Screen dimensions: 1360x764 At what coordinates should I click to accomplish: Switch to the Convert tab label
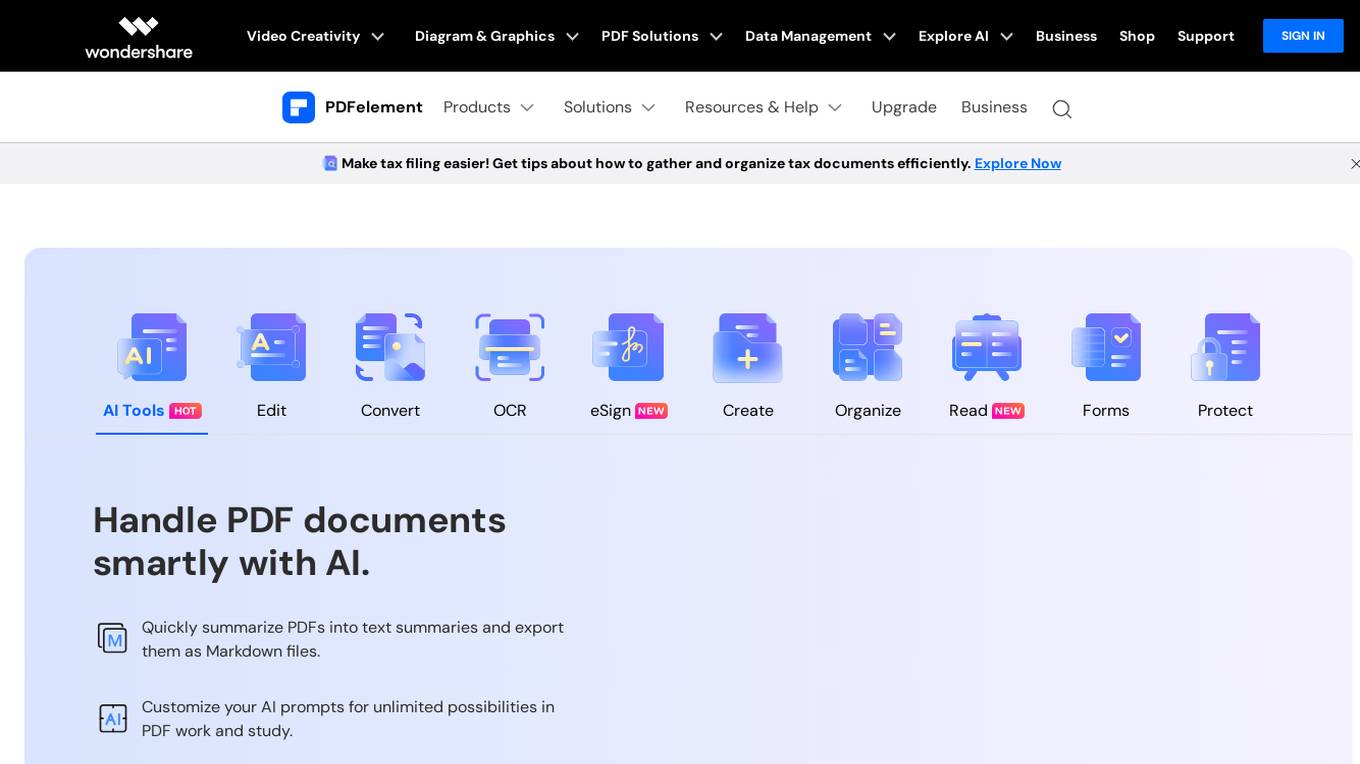[x=390, y=410]
